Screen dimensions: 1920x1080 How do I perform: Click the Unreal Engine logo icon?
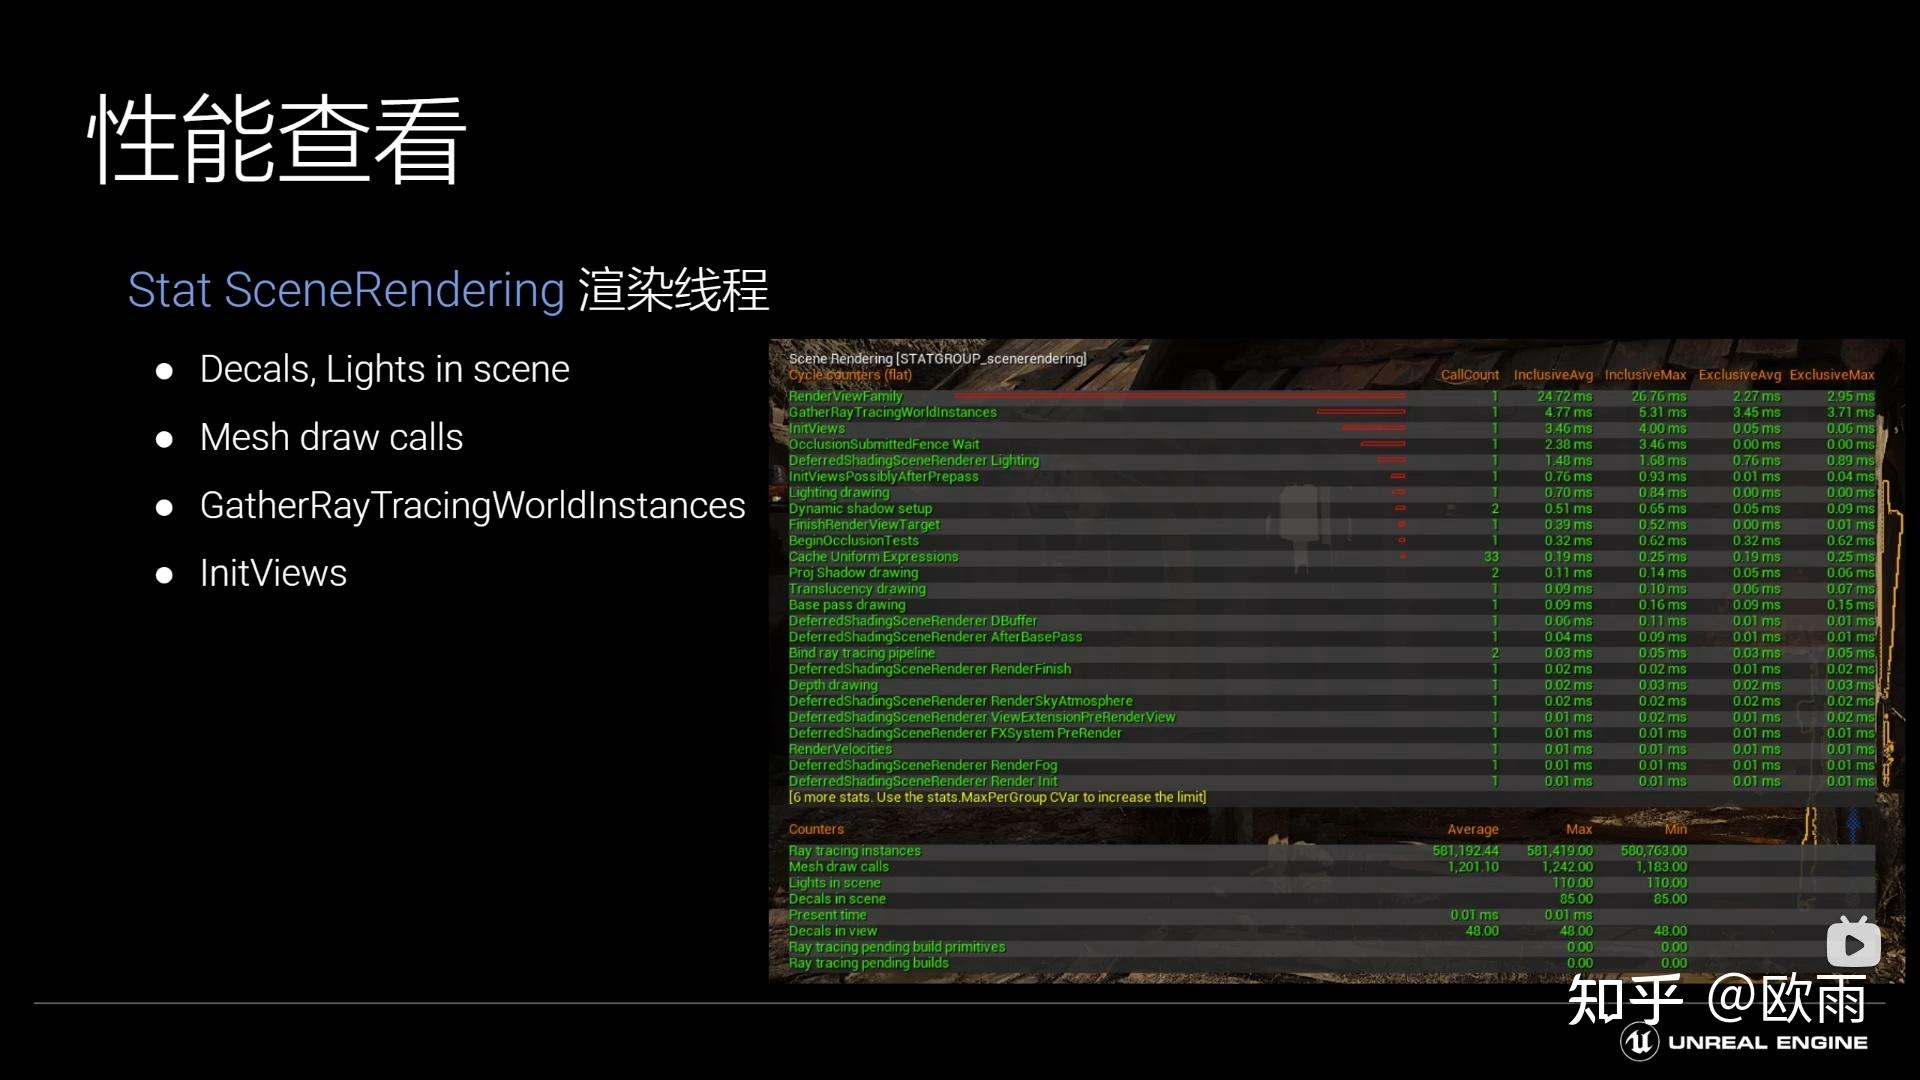1639,1042
